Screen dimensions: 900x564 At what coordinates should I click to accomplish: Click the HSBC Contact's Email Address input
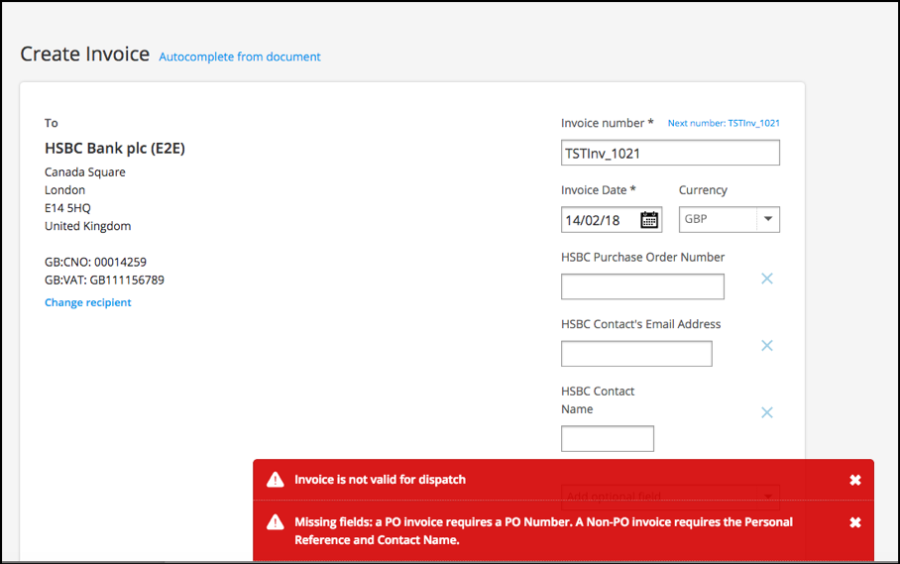[x=637, y=353]
